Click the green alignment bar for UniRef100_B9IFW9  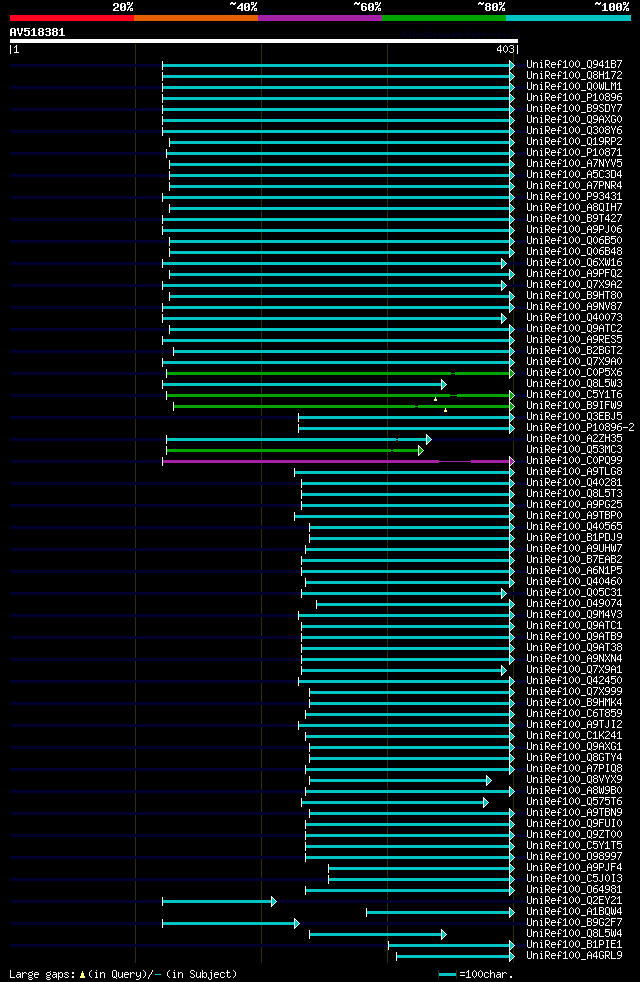coord(344,406)
